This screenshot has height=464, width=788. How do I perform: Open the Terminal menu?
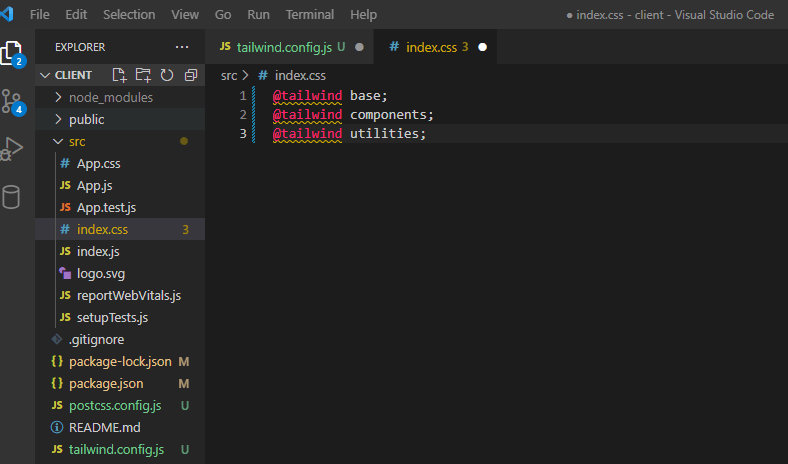pos(310,15)
